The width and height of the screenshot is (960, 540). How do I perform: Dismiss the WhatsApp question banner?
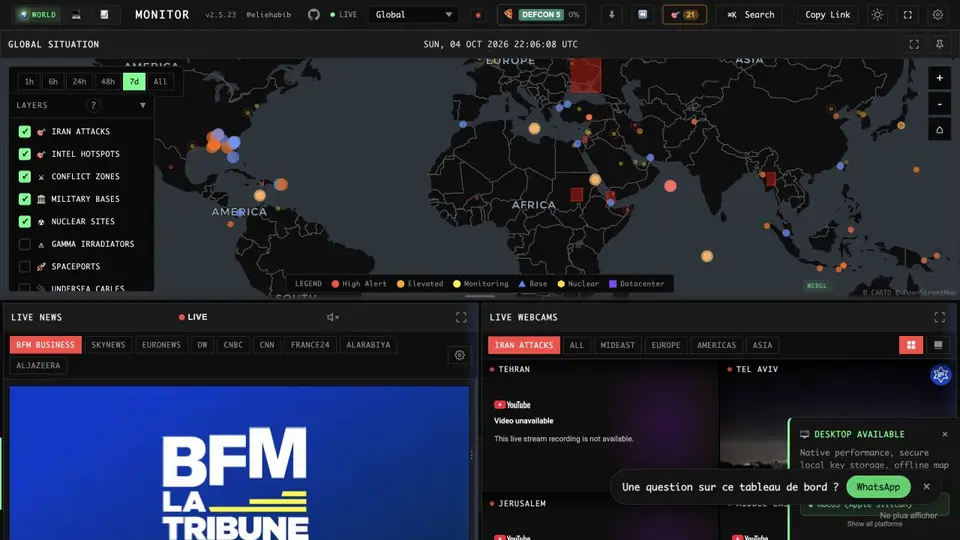[x=926, y=487]
